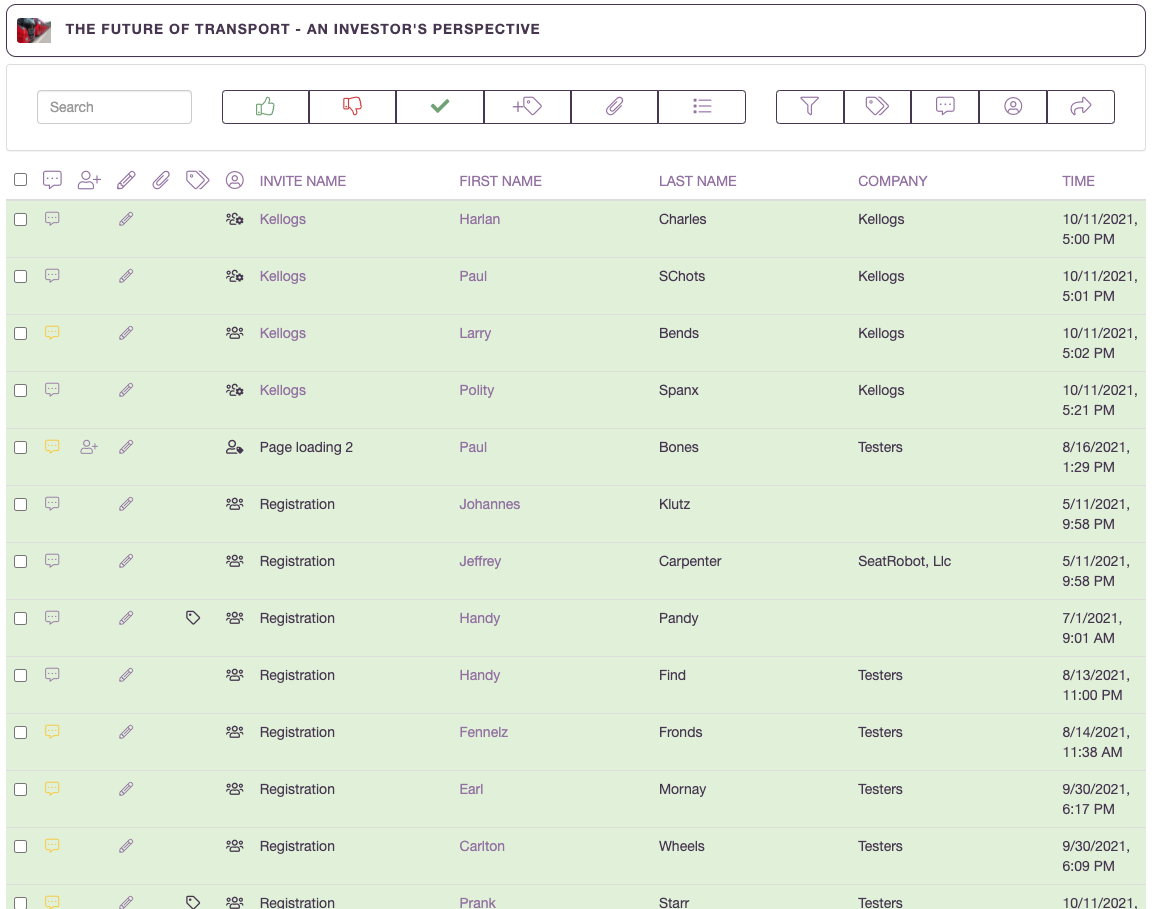Check the checkbox on the Earl Mornay row
The image size is (1156, 909).
[21, 789]
